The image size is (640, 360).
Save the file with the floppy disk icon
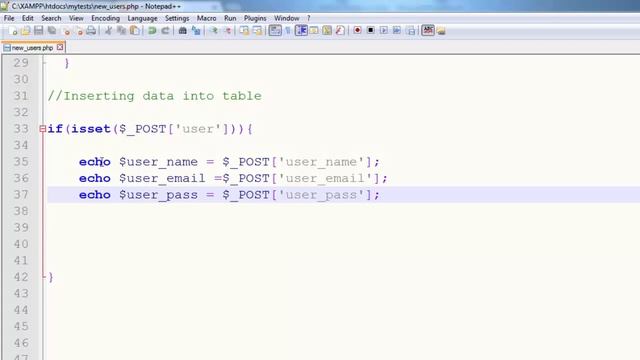click(39, 31)
